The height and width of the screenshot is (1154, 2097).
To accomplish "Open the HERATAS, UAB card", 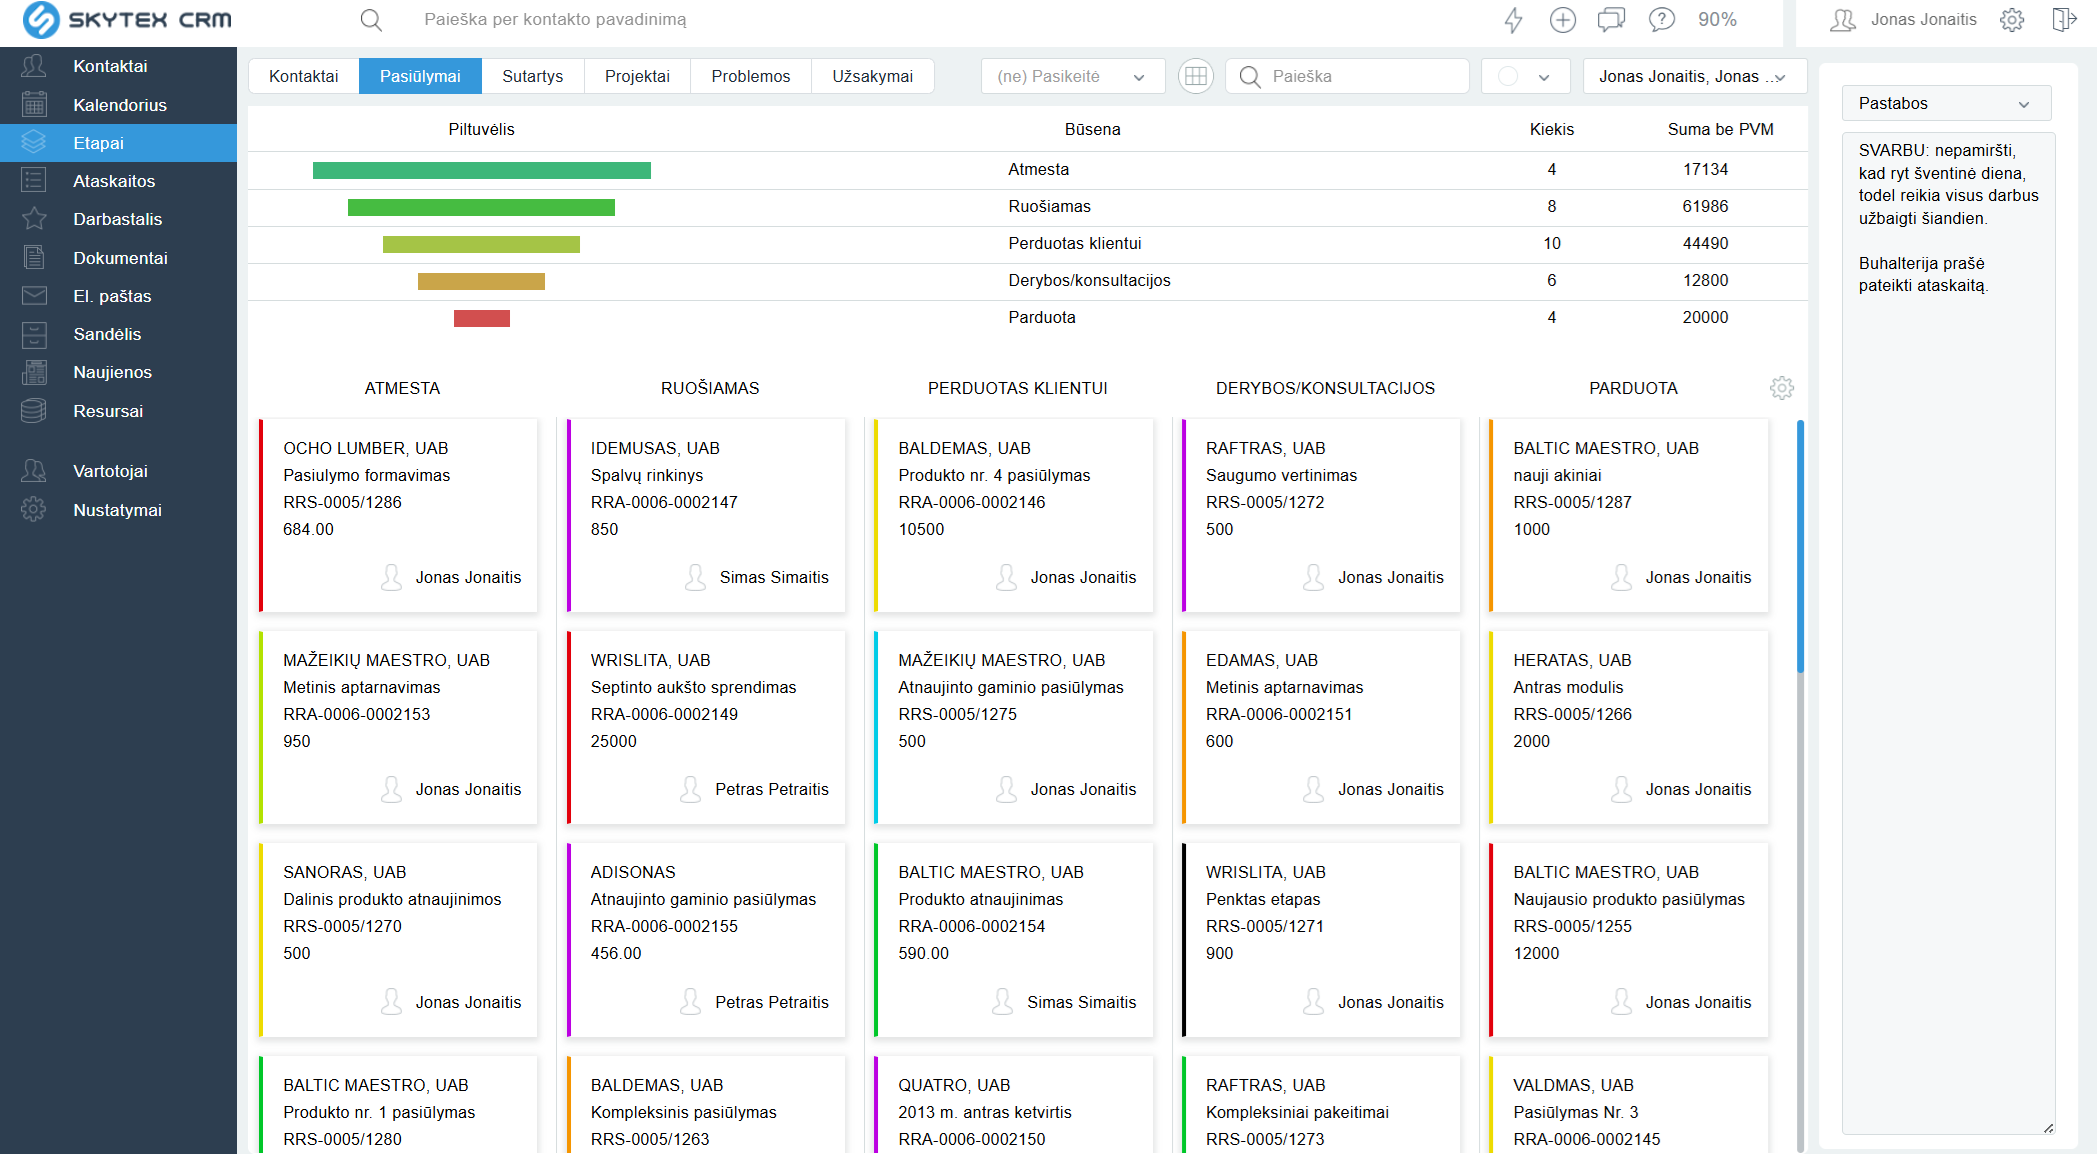I will coord(1629,727).
